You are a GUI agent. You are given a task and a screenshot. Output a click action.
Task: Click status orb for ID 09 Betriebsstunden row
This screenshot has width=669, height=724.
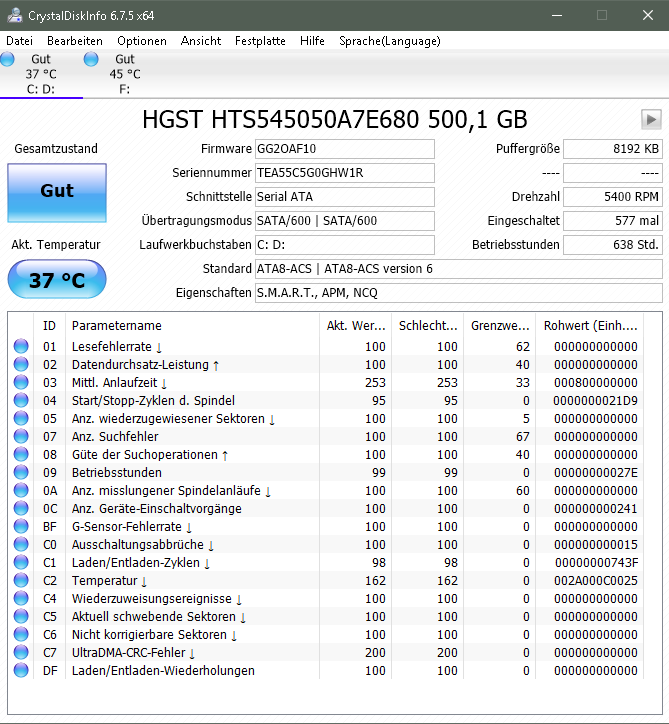click(21, 472)
